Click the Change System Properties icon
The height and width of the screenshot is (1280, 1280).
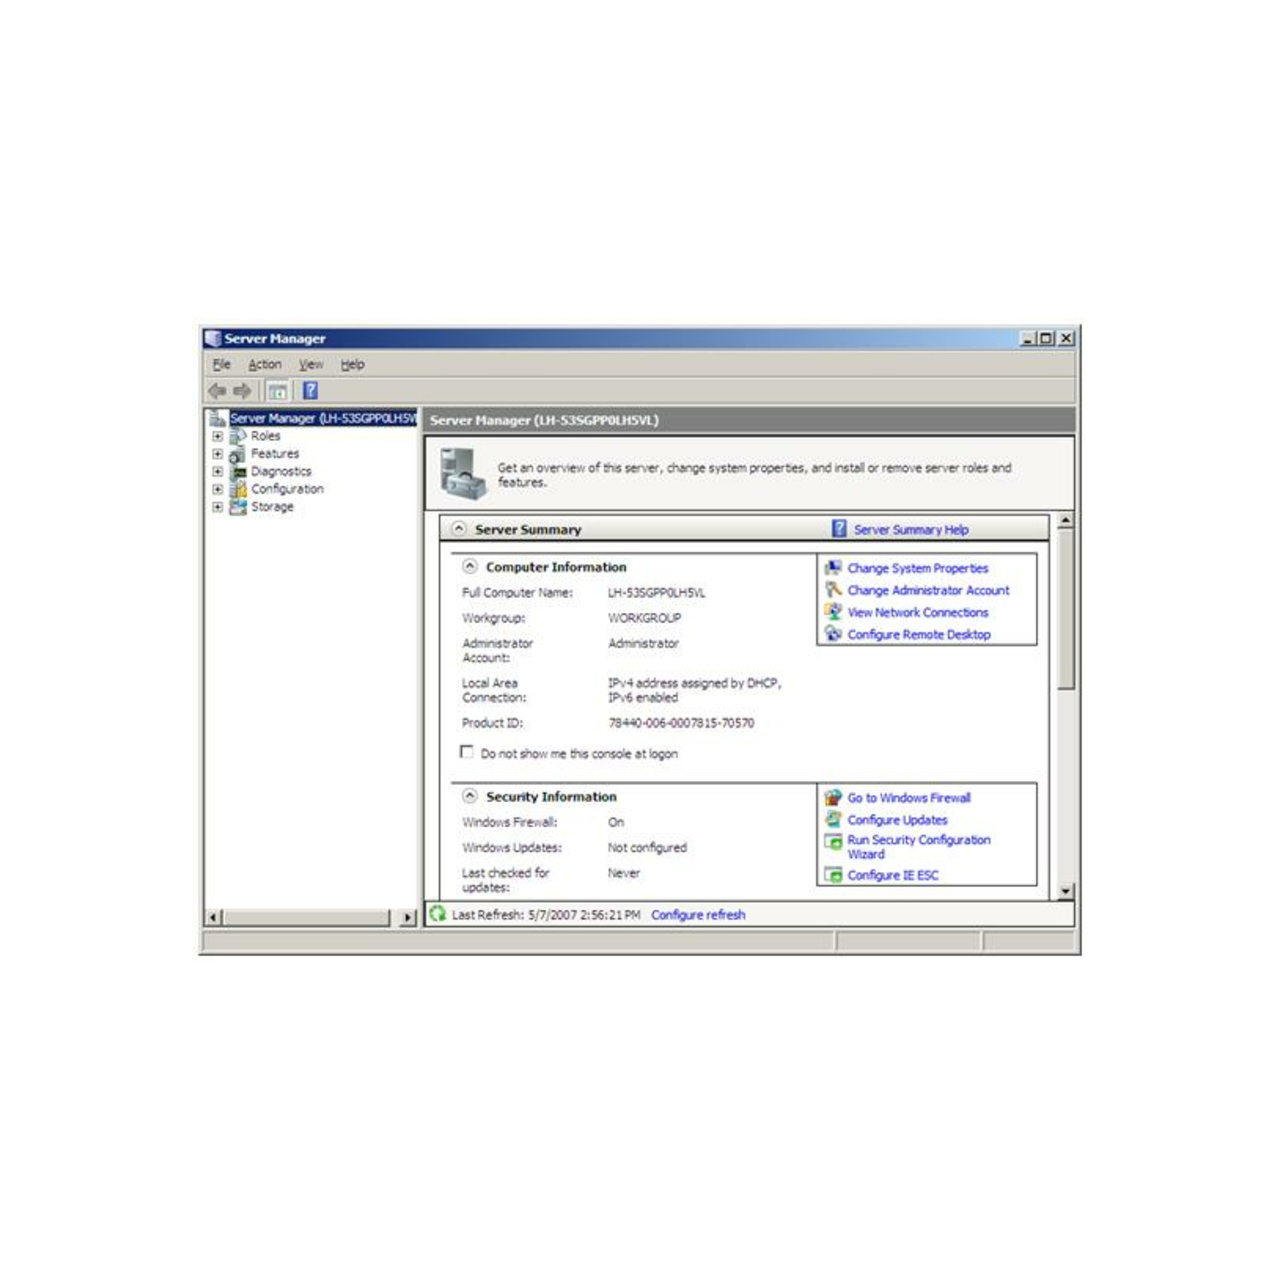pyautogui.click(x=833, y=568)
